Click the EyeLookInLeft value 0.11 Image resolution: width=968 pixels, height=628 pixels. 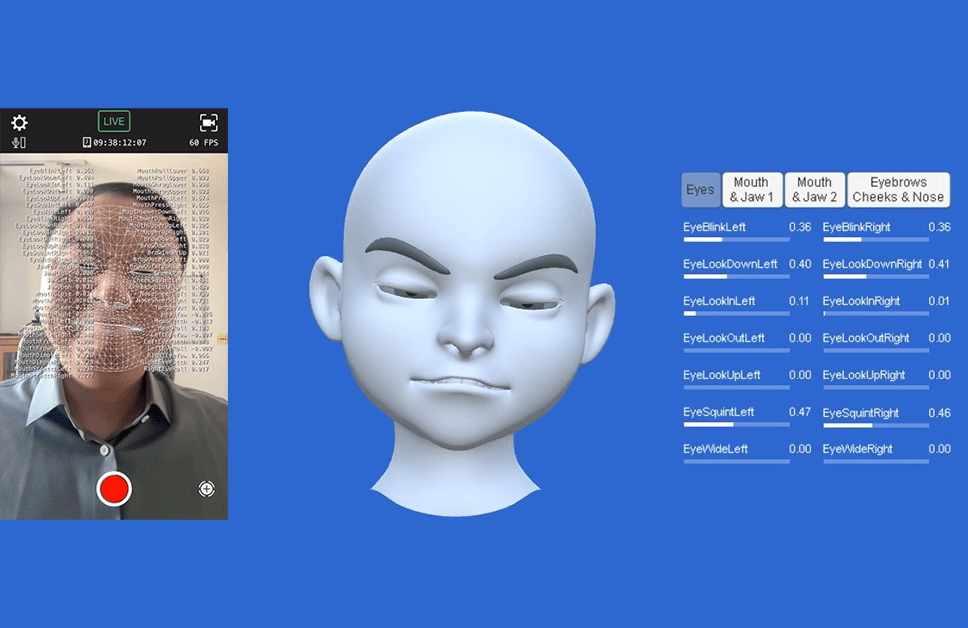click(x=799, y=301)
